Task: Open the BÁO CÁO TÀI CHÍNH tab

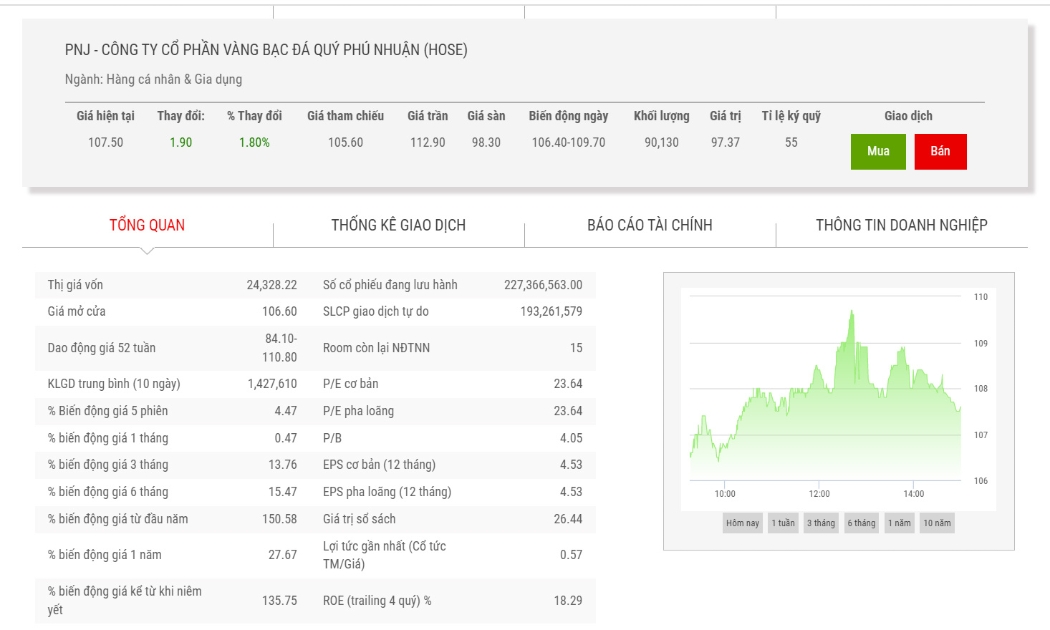Action: click(x=650, y=225)
